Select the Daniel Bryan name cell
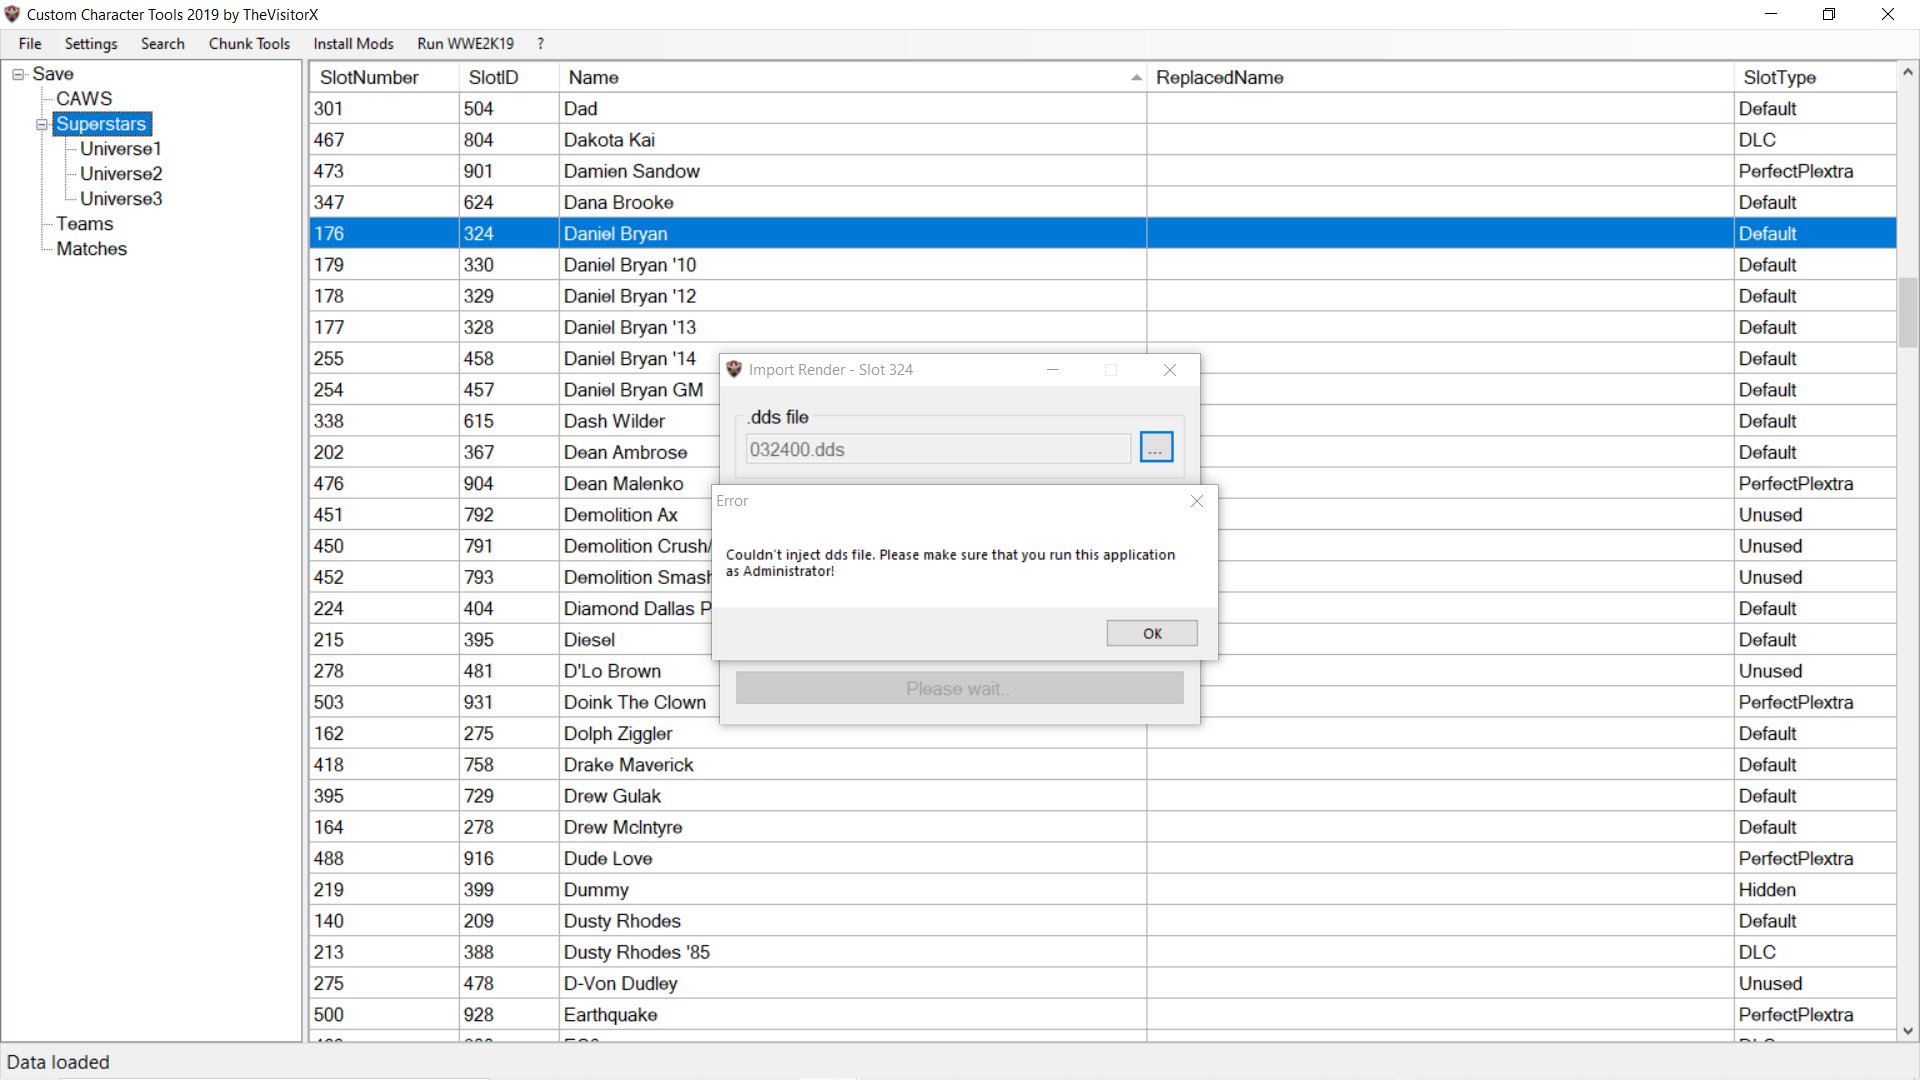 [852, 233]
